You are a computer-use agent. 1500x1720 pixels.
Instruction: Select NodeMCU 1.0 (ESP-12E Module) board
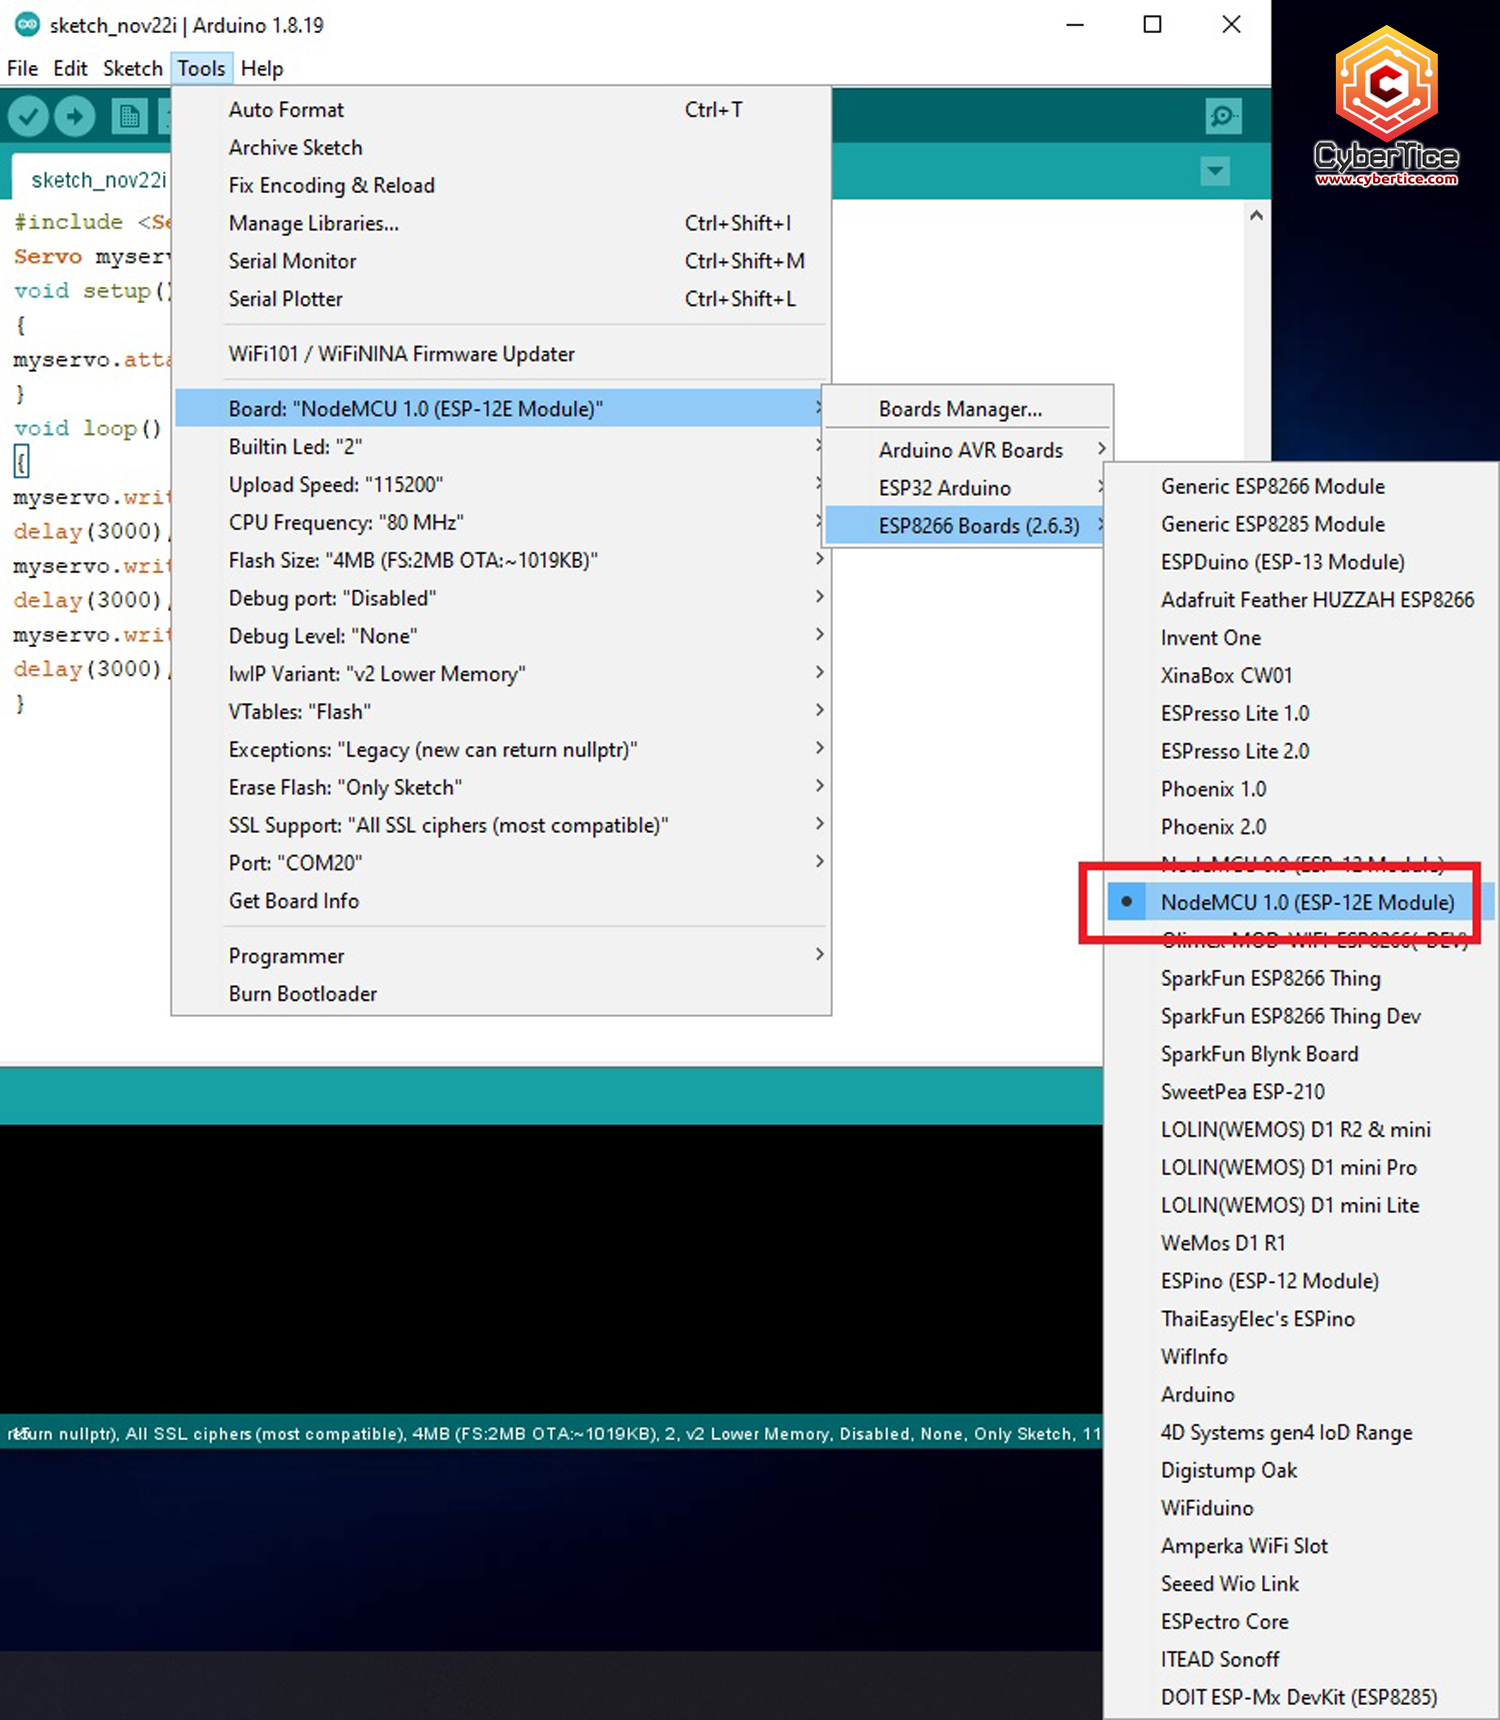click(x=1306, y=902)
